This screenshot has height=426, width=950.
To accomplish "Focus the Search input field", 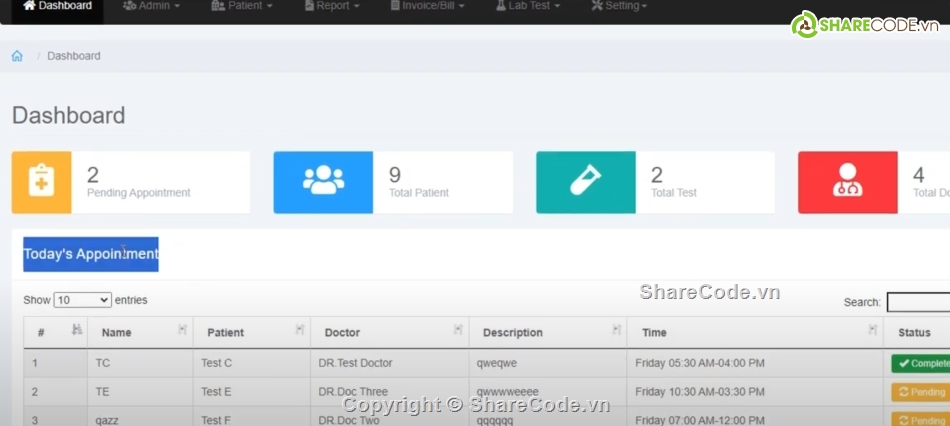I will pos(918,302).
